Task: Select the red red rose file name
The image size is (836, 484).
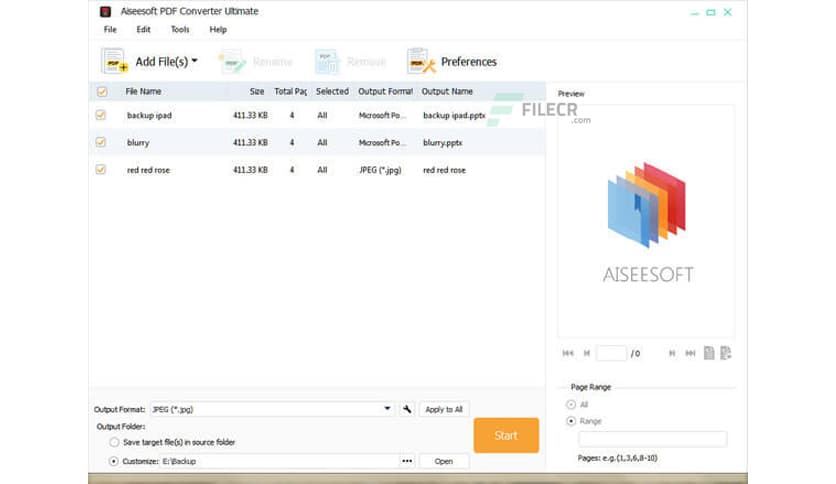Action: pyautogui.click(x=148, y=170)
